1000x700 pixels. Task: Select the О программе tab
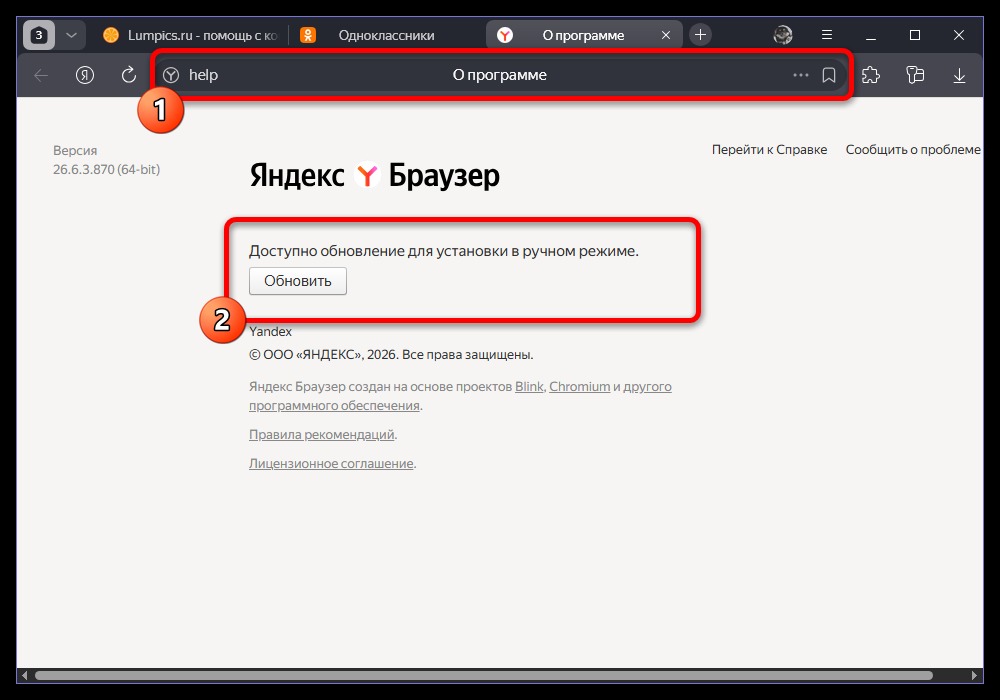pyautogui.click(x=583, y=35)
